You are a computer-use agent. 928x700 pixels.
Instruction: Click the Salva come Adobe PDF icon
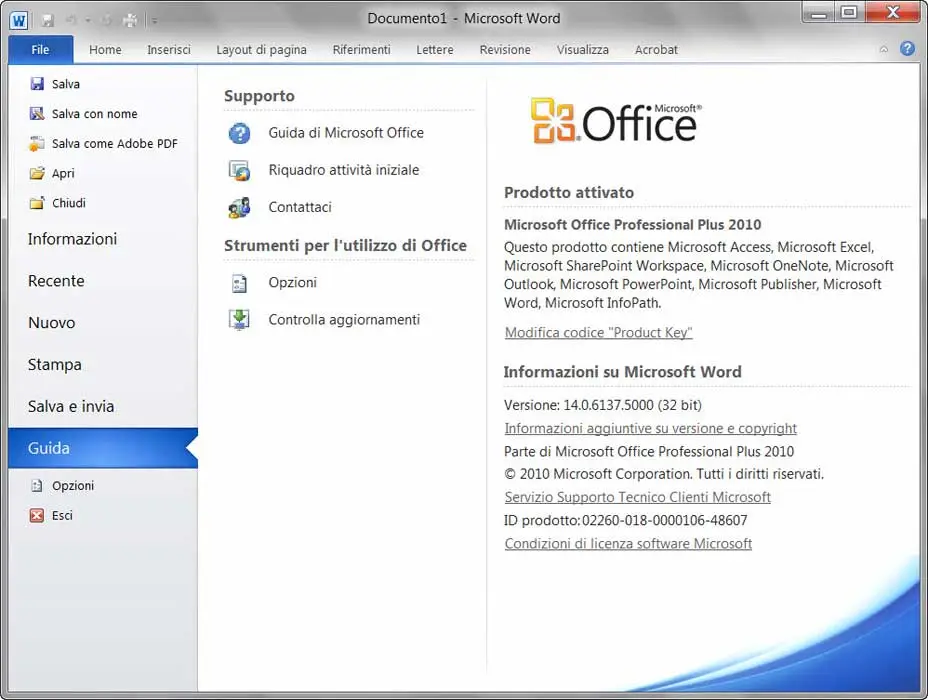[37, 143]
